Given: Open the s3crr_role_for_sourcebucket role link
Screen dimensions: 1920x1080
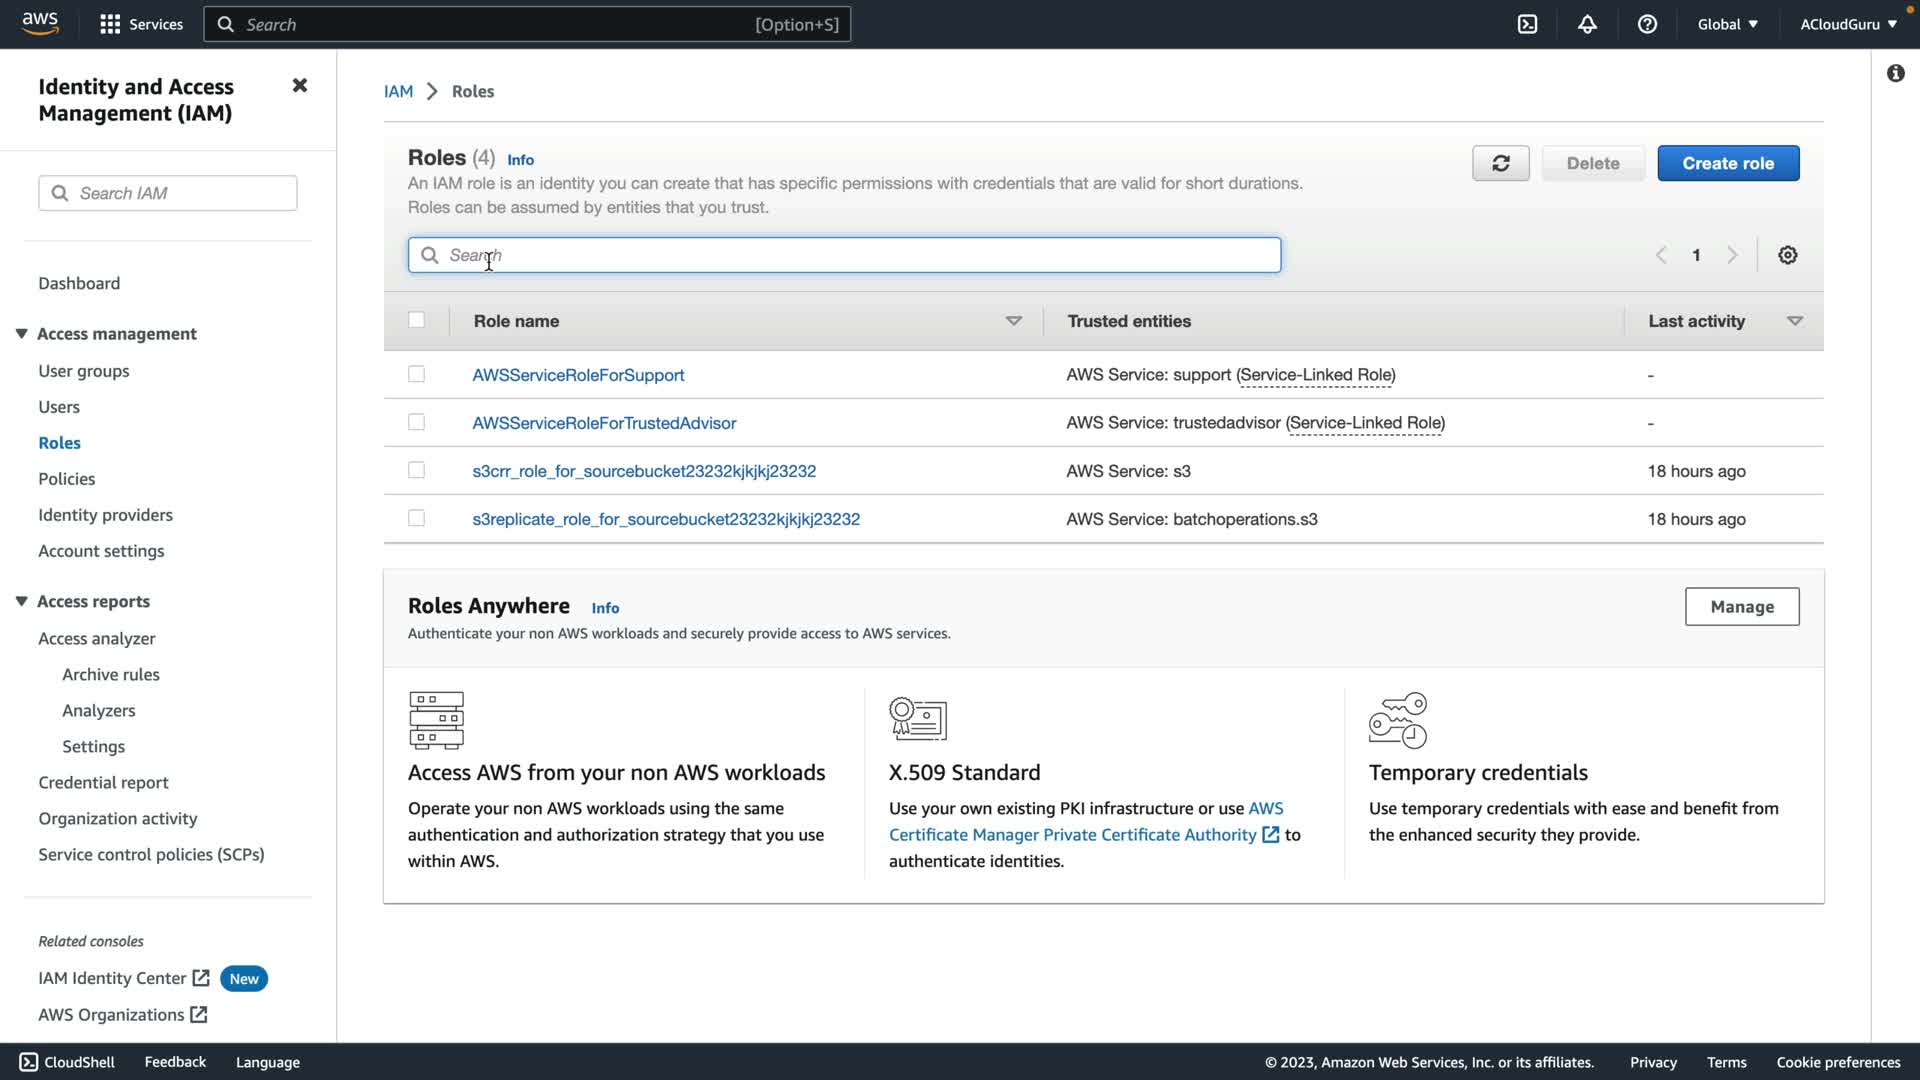Looking at the screenshot, I should (643, 471).
